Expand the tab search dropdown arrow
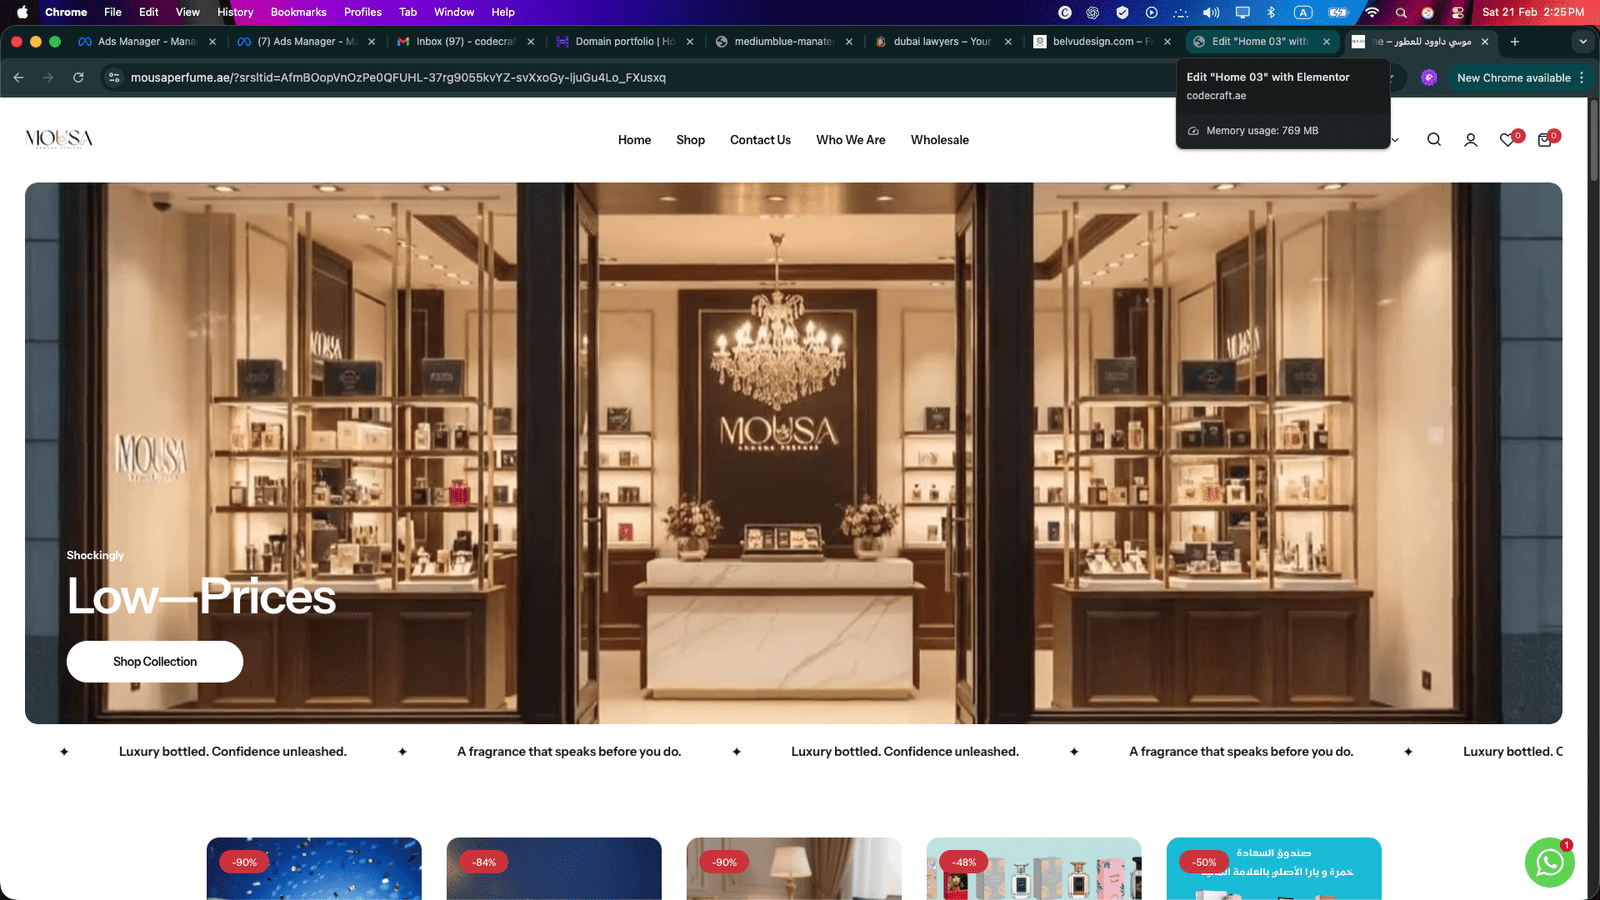 pos(1582,41)
